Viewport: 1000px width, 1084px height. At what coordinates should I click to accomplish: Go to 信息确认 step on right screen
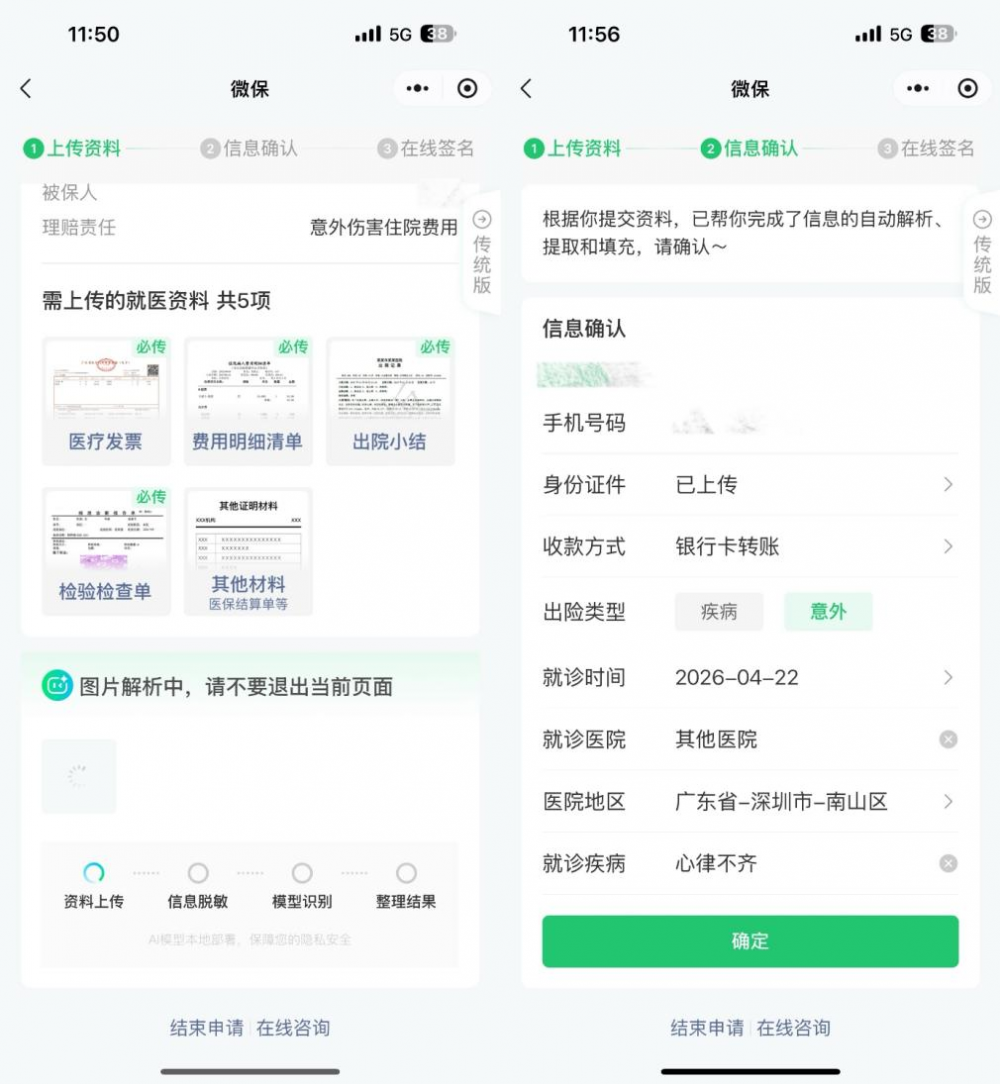click(749, 148)
